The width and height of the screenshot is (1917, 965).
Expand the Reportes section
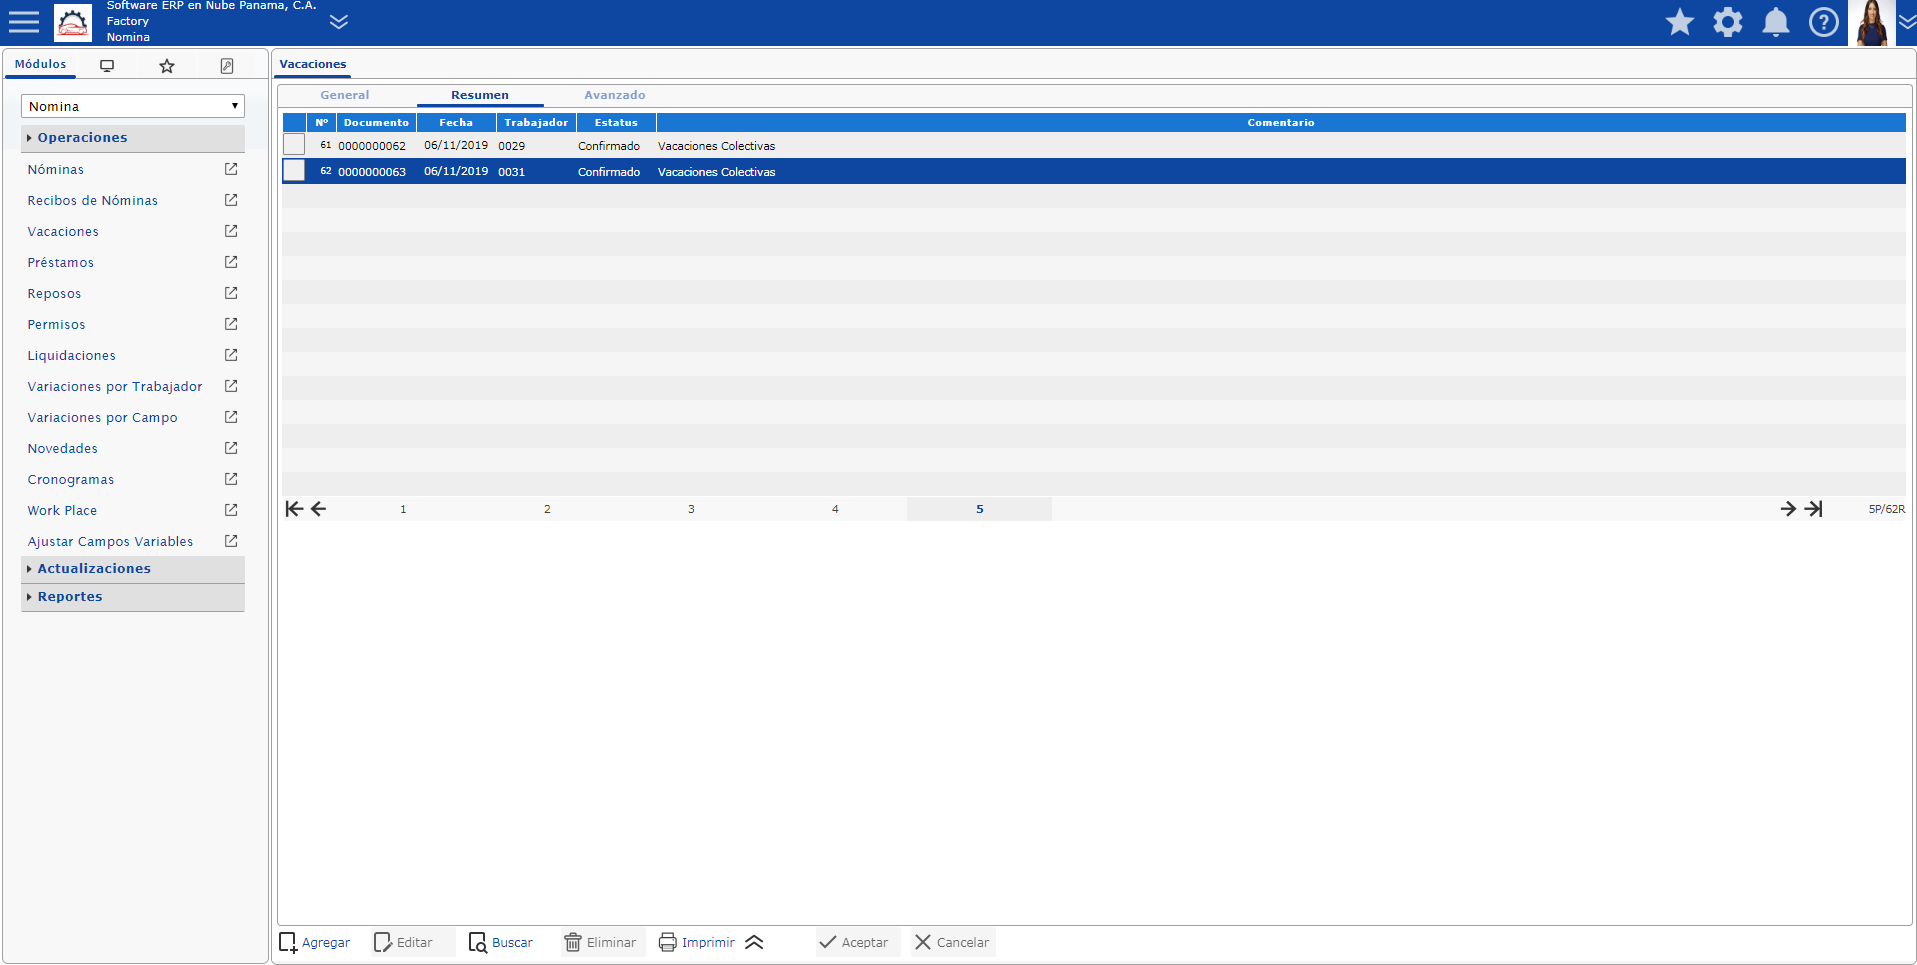coord(70,596)
